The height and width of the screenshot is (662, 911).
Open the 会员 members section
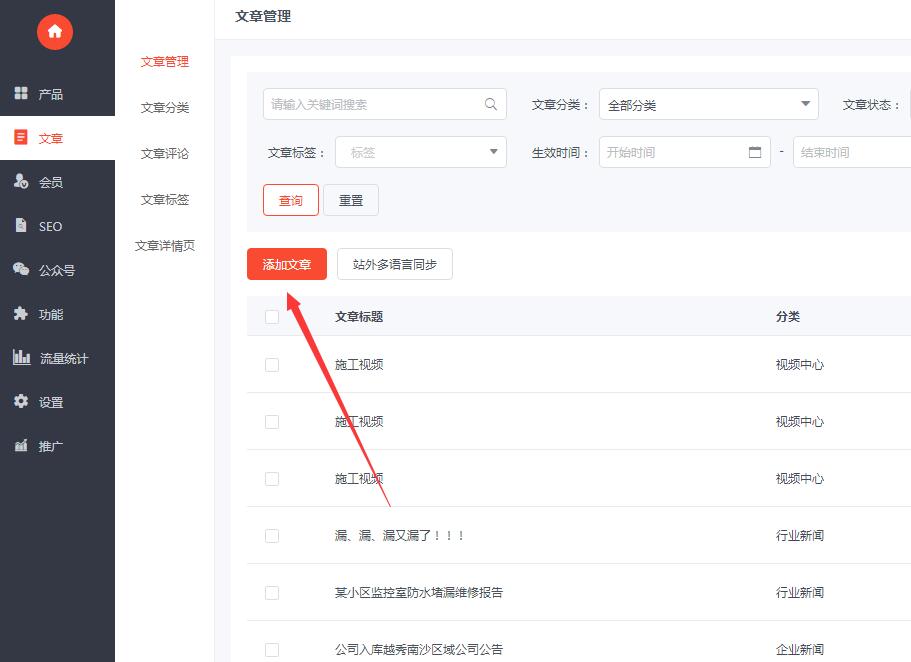[50, 182]
